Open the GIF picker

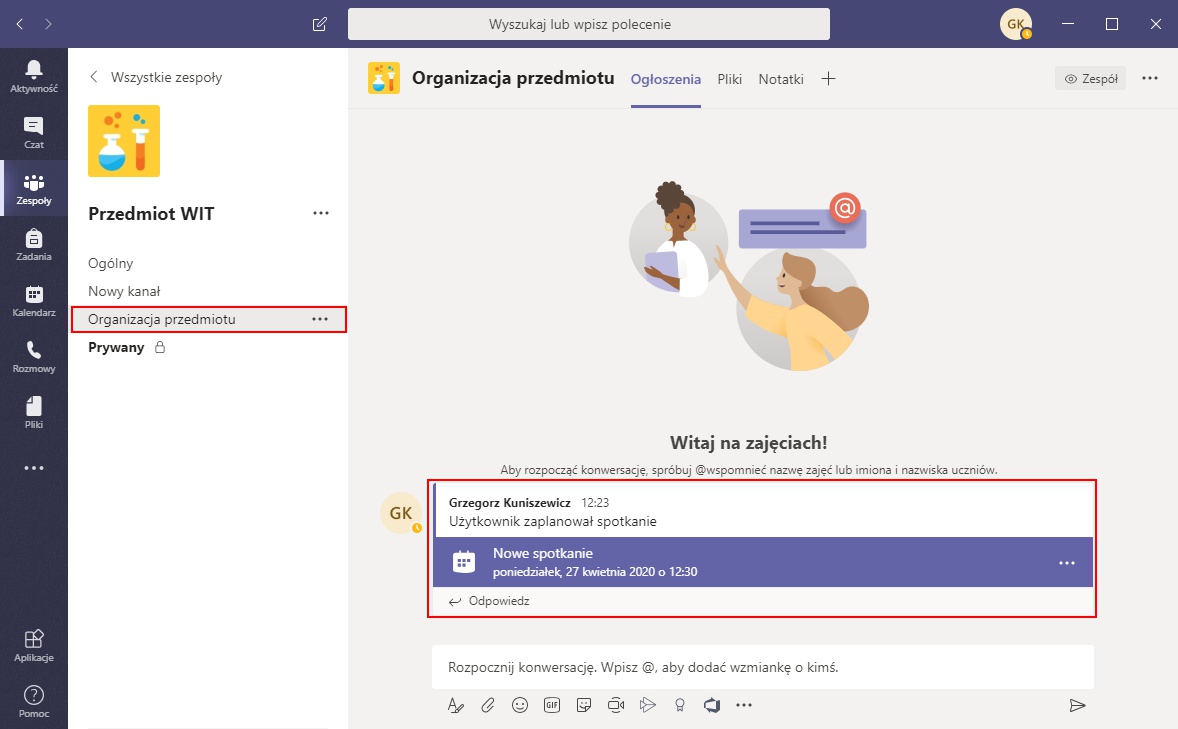552,705
